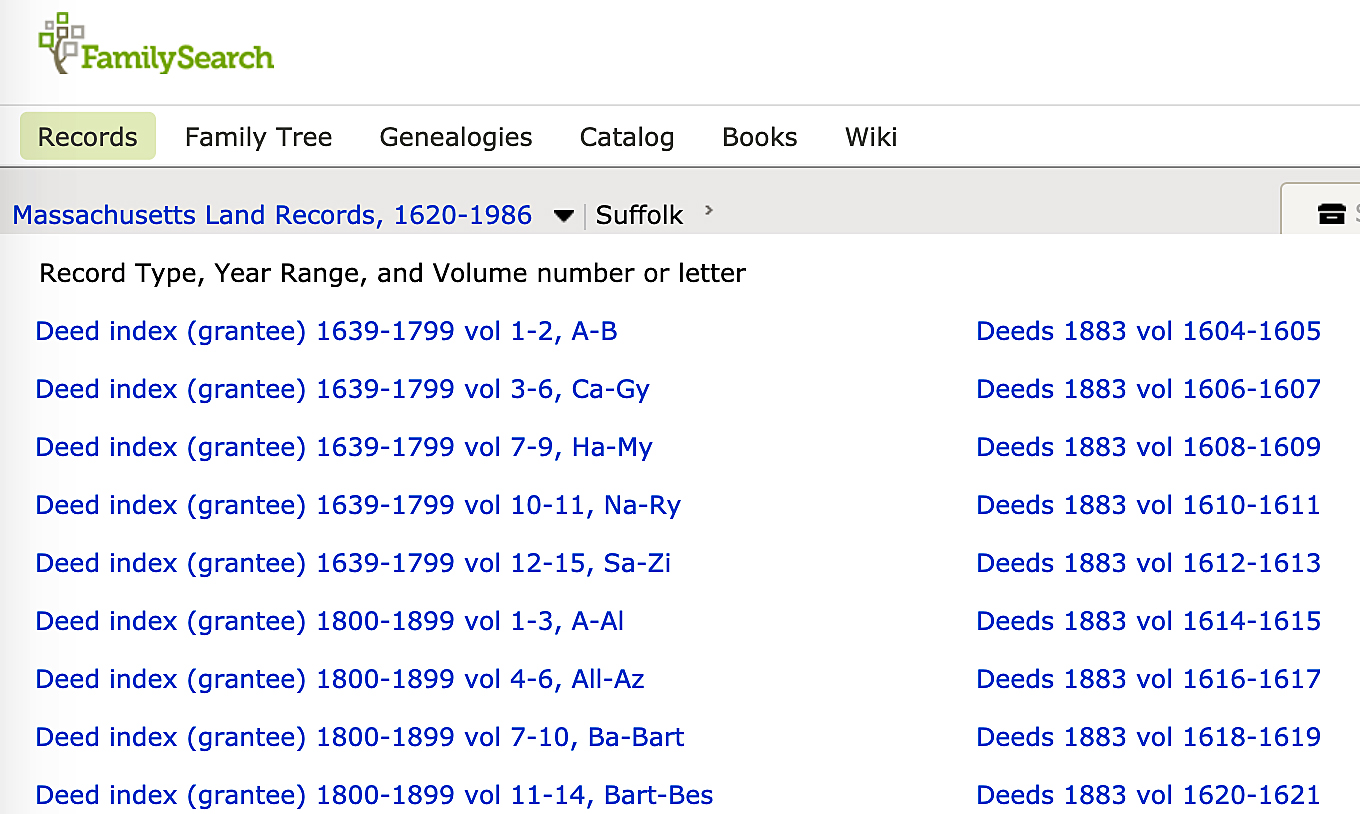
Task: Switch to the Family Tree tab
Action: pyautogui.click(x=258, y=137)
